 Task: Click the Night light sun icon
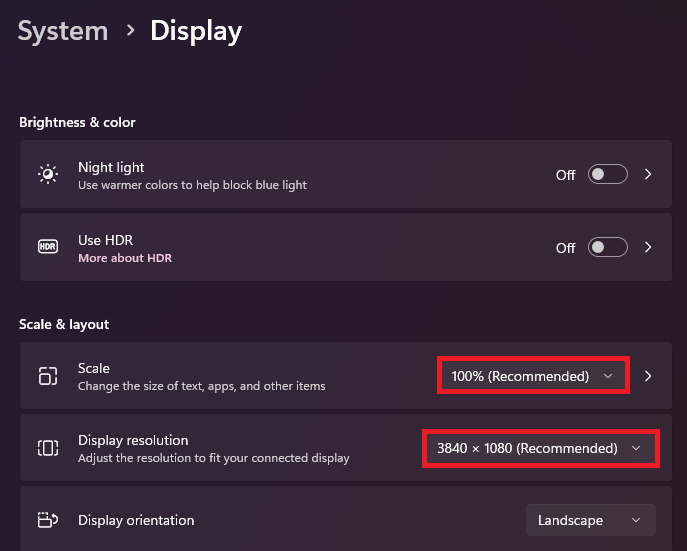48,175
